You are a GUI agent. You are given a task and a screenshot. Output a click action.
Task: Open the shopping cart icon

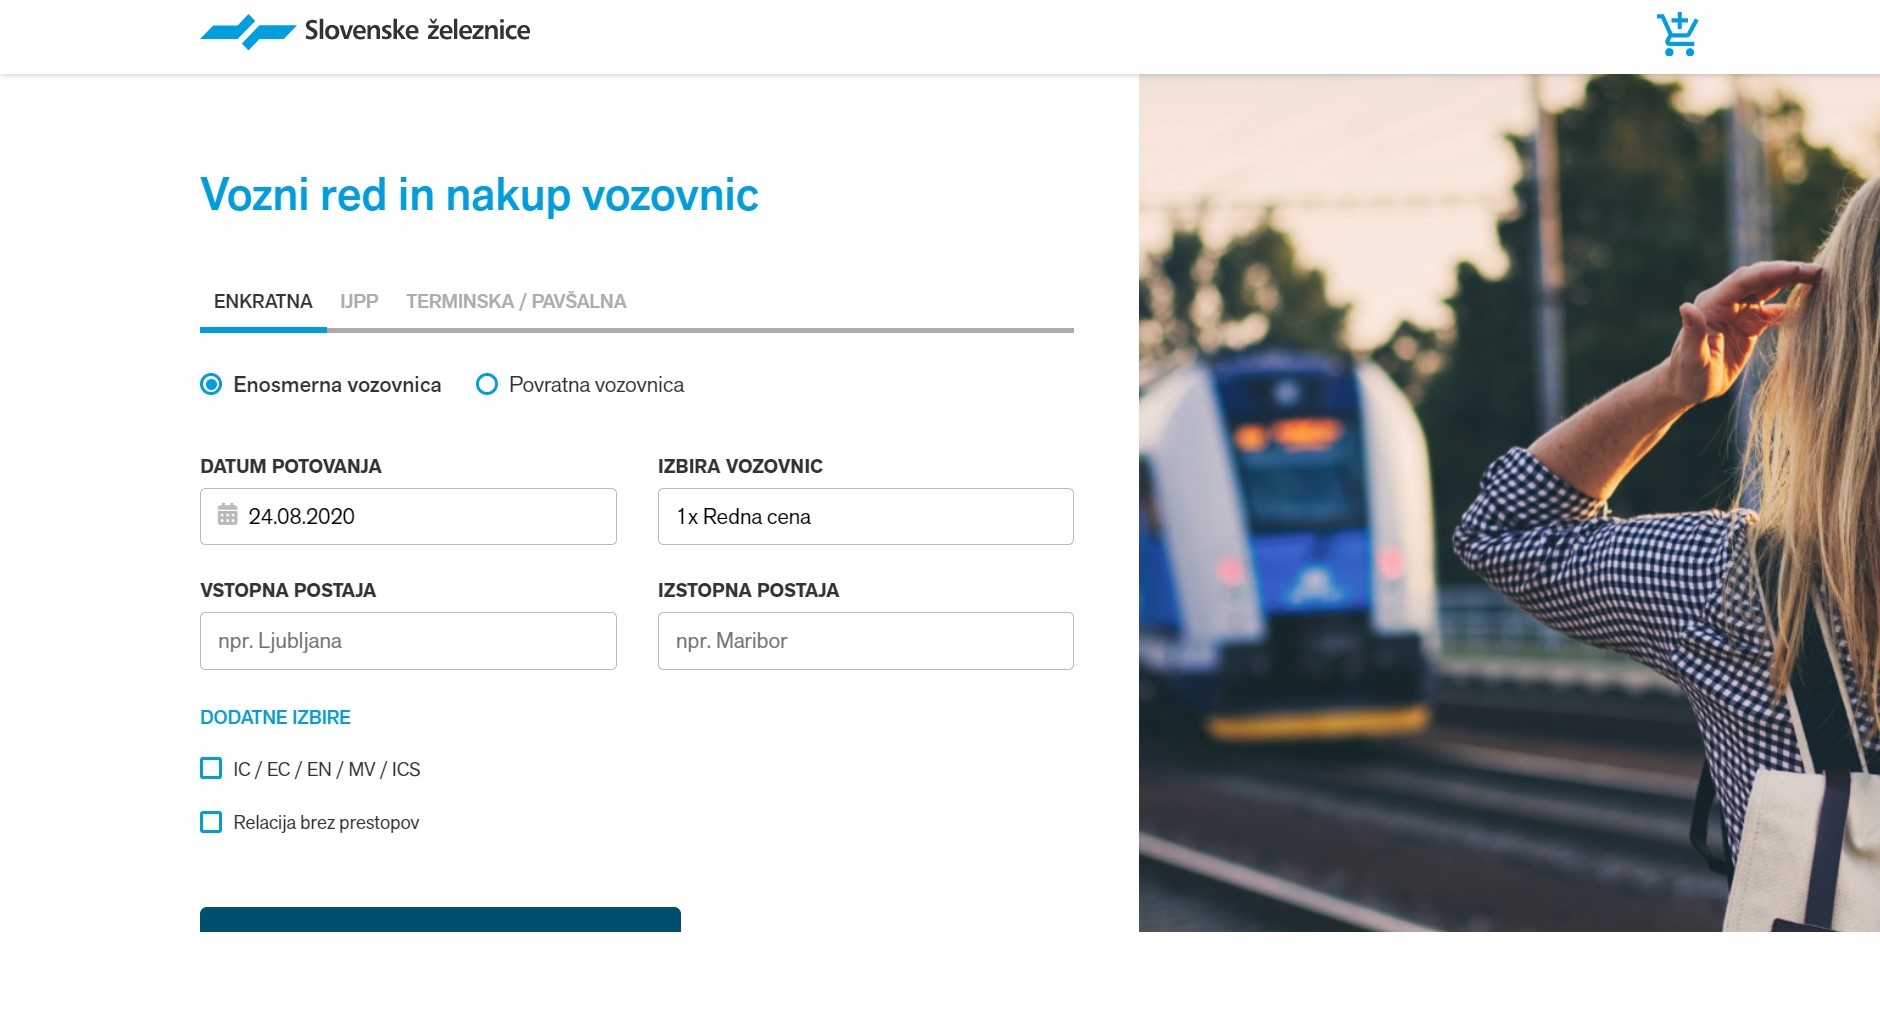tap(1677, 34)
